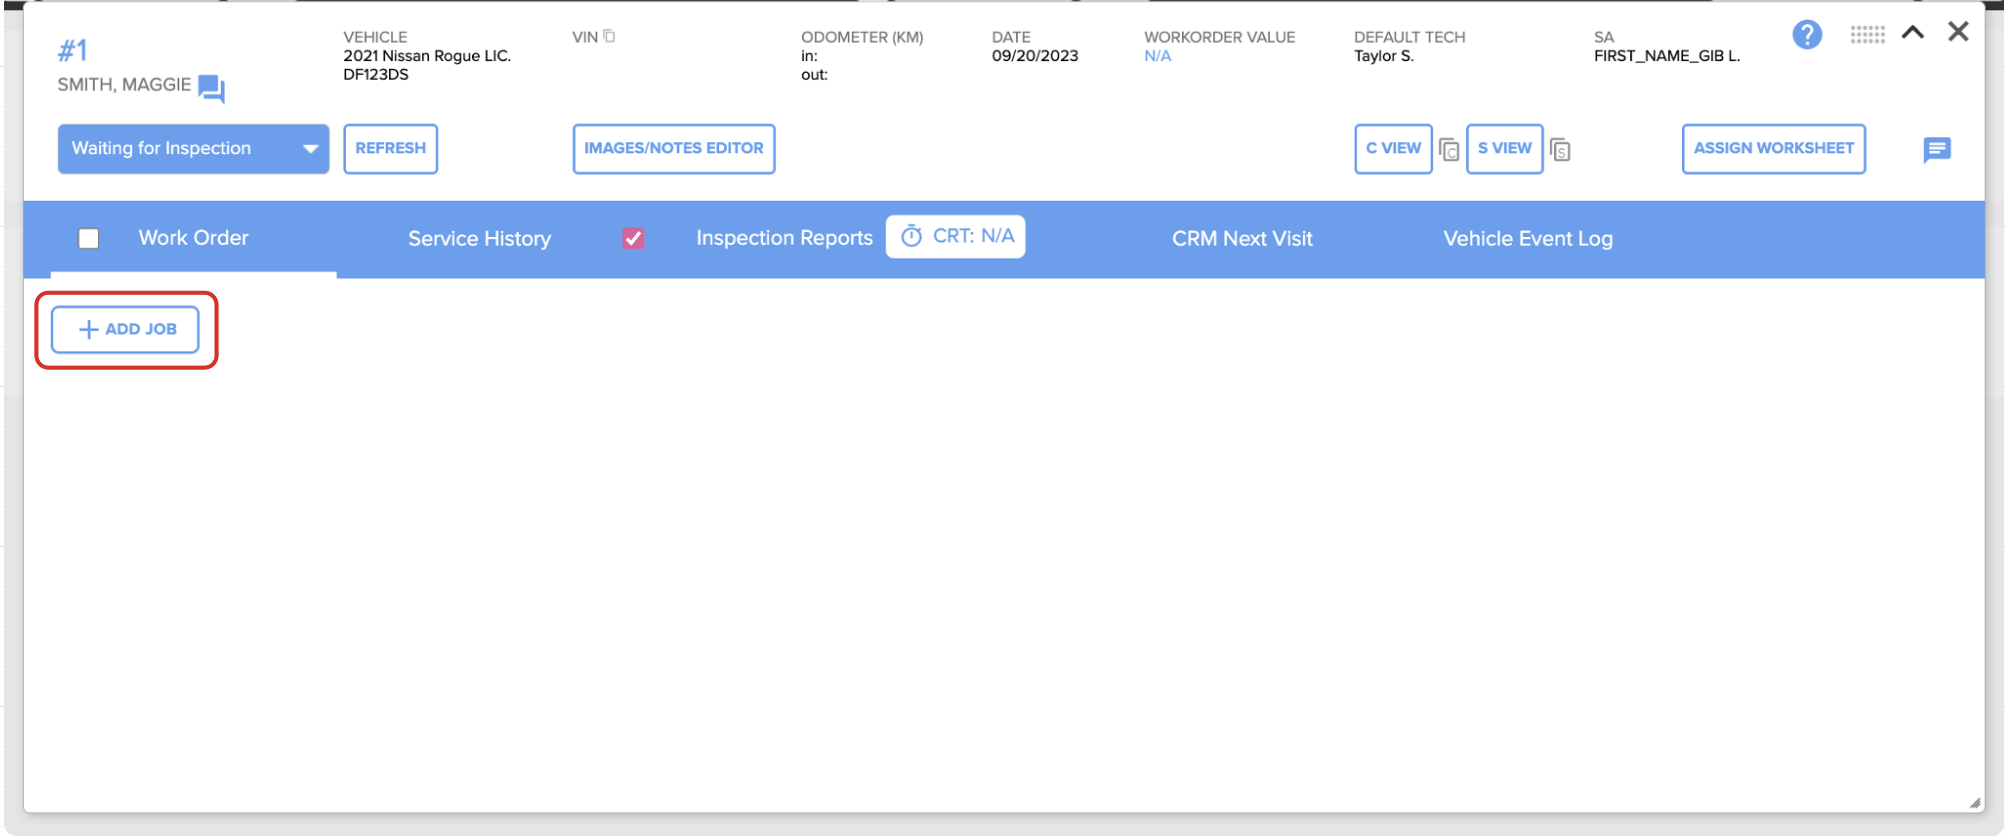Click the CRT timer clock icon

(911, 236)
